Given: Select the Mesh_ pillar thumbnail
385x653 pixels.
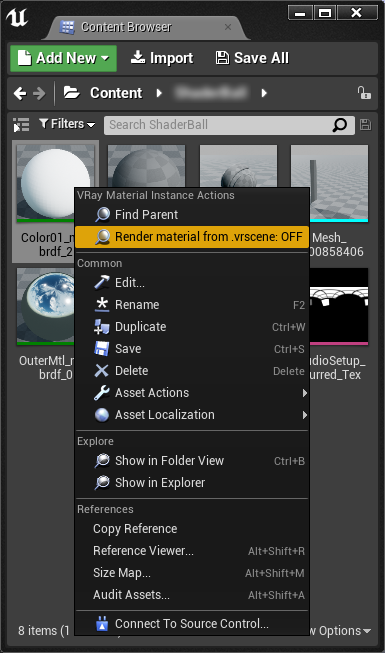Looking at the screenshot, I should pos(329,182).
